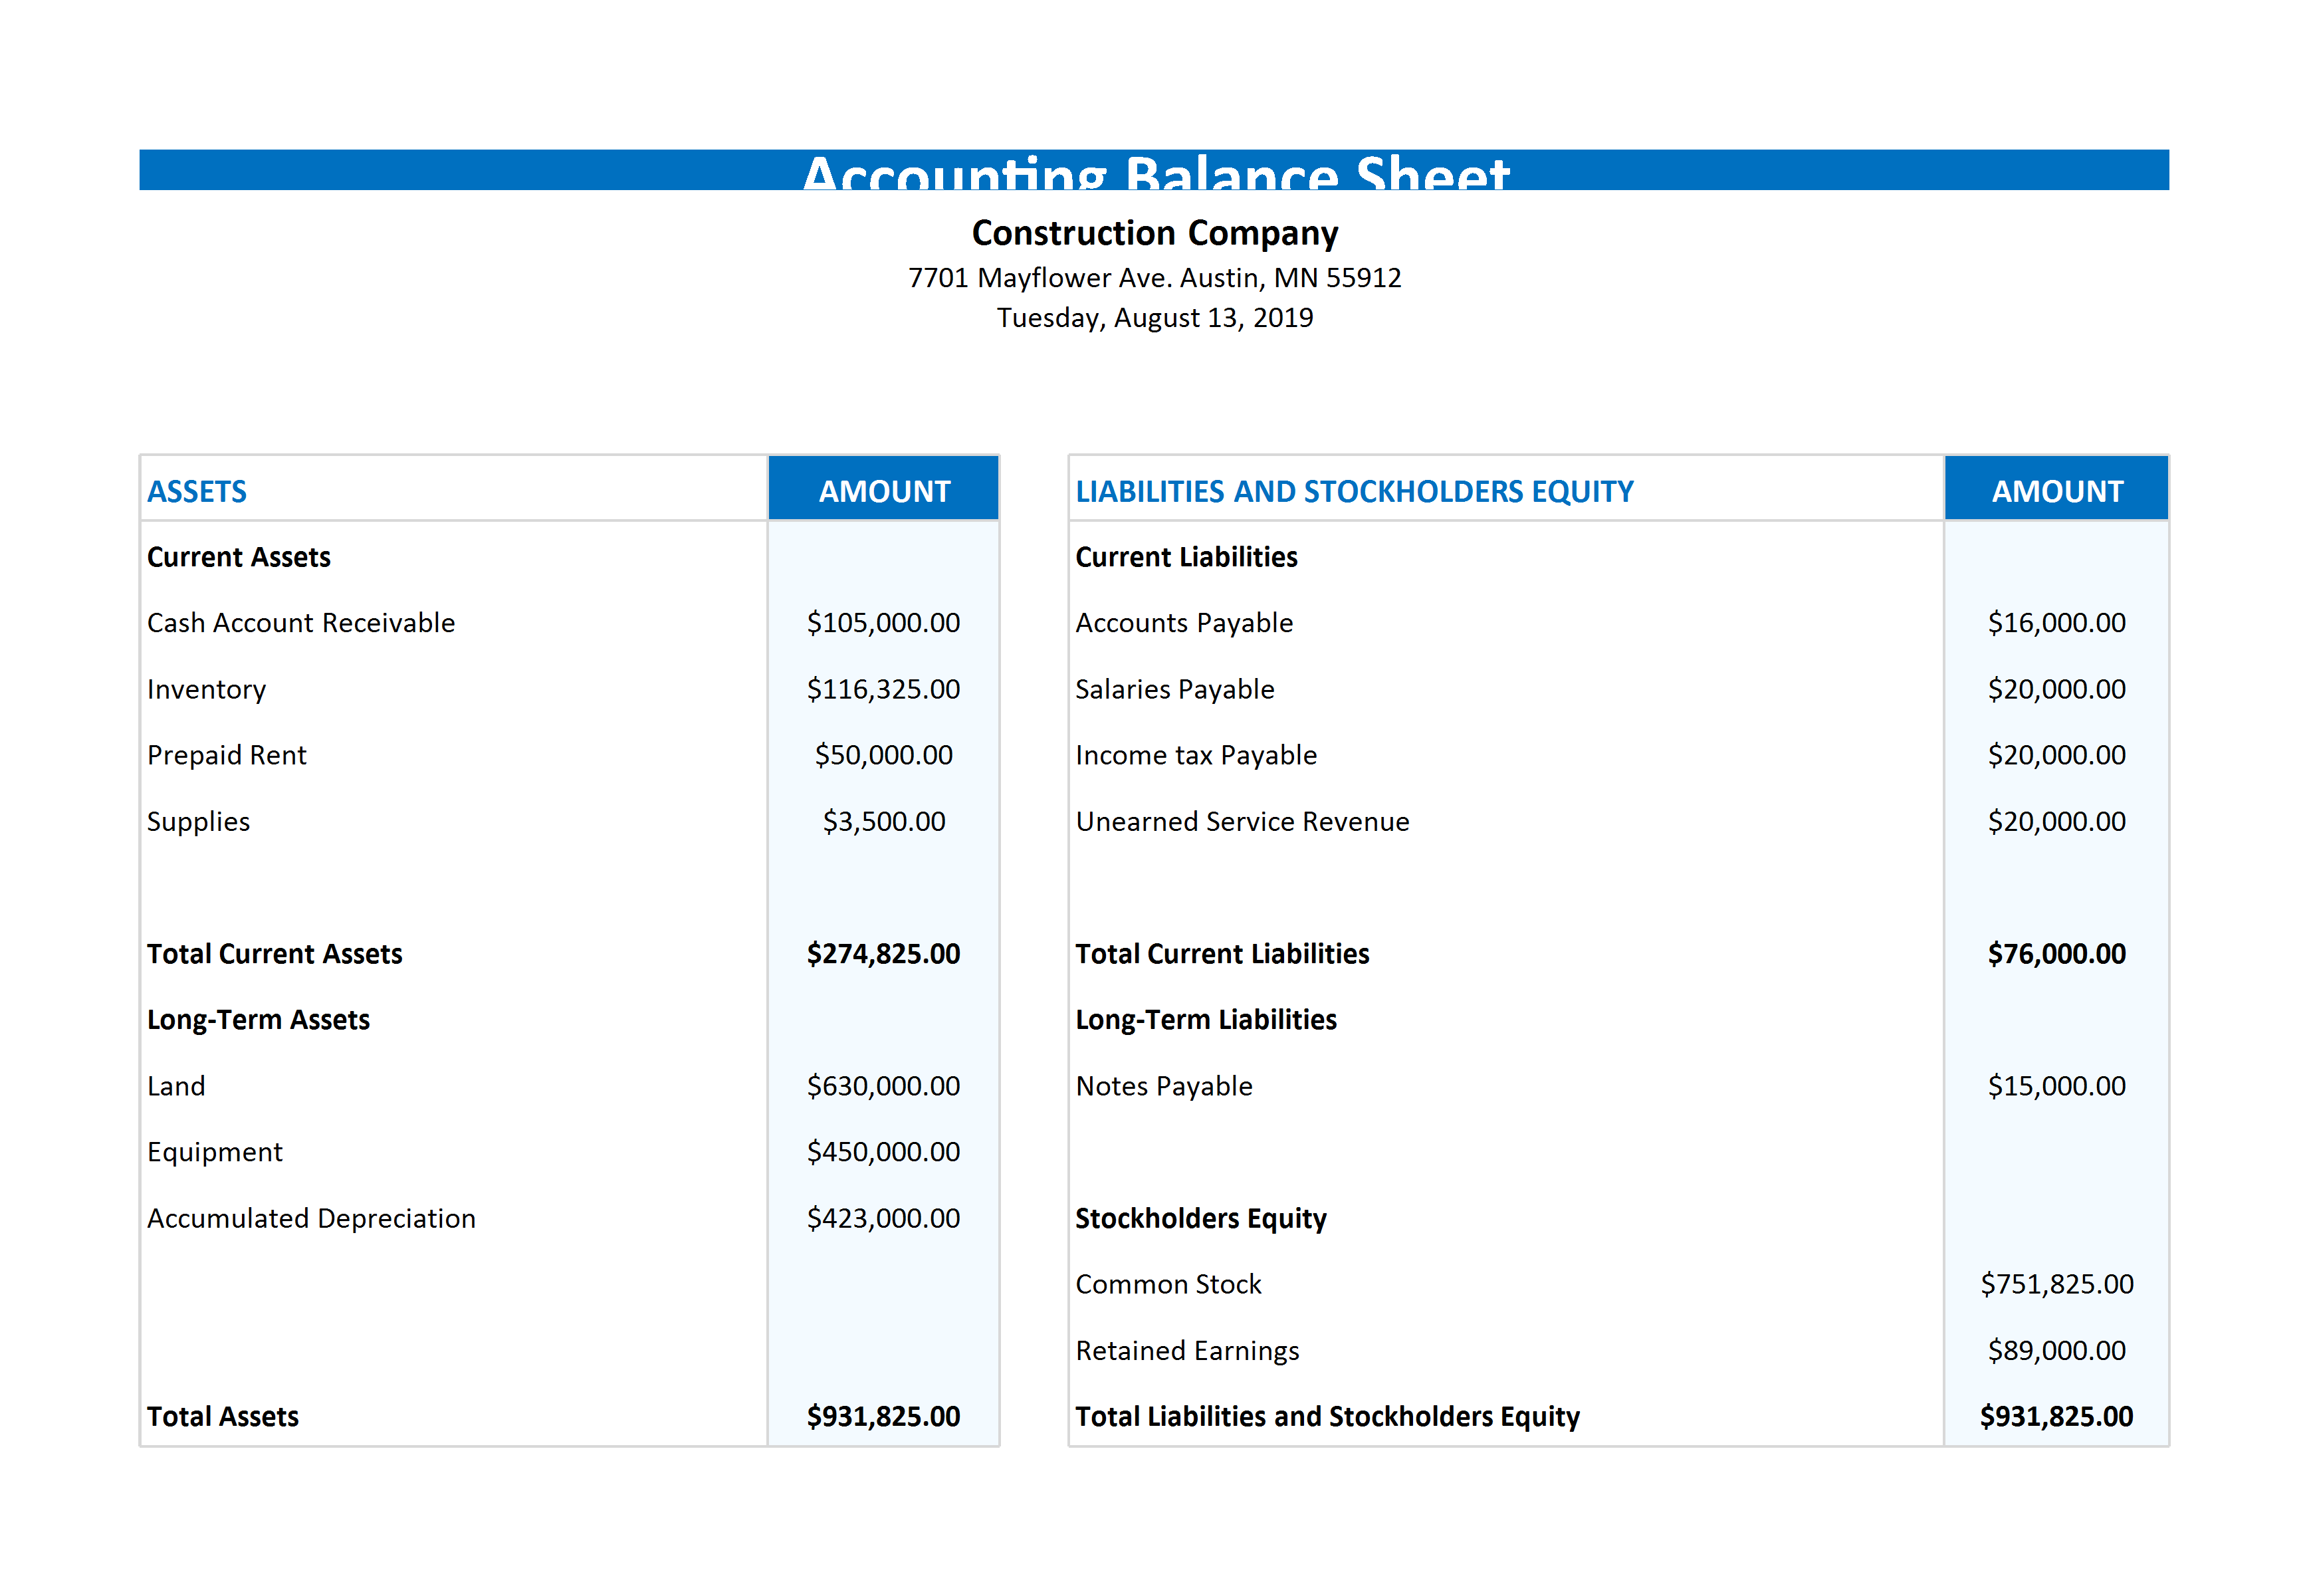The width and height of the screenshot is (2309, 1596).
Task: Click the 'Cash Account Receivable' row label
Action: click(x=301, y=623)
